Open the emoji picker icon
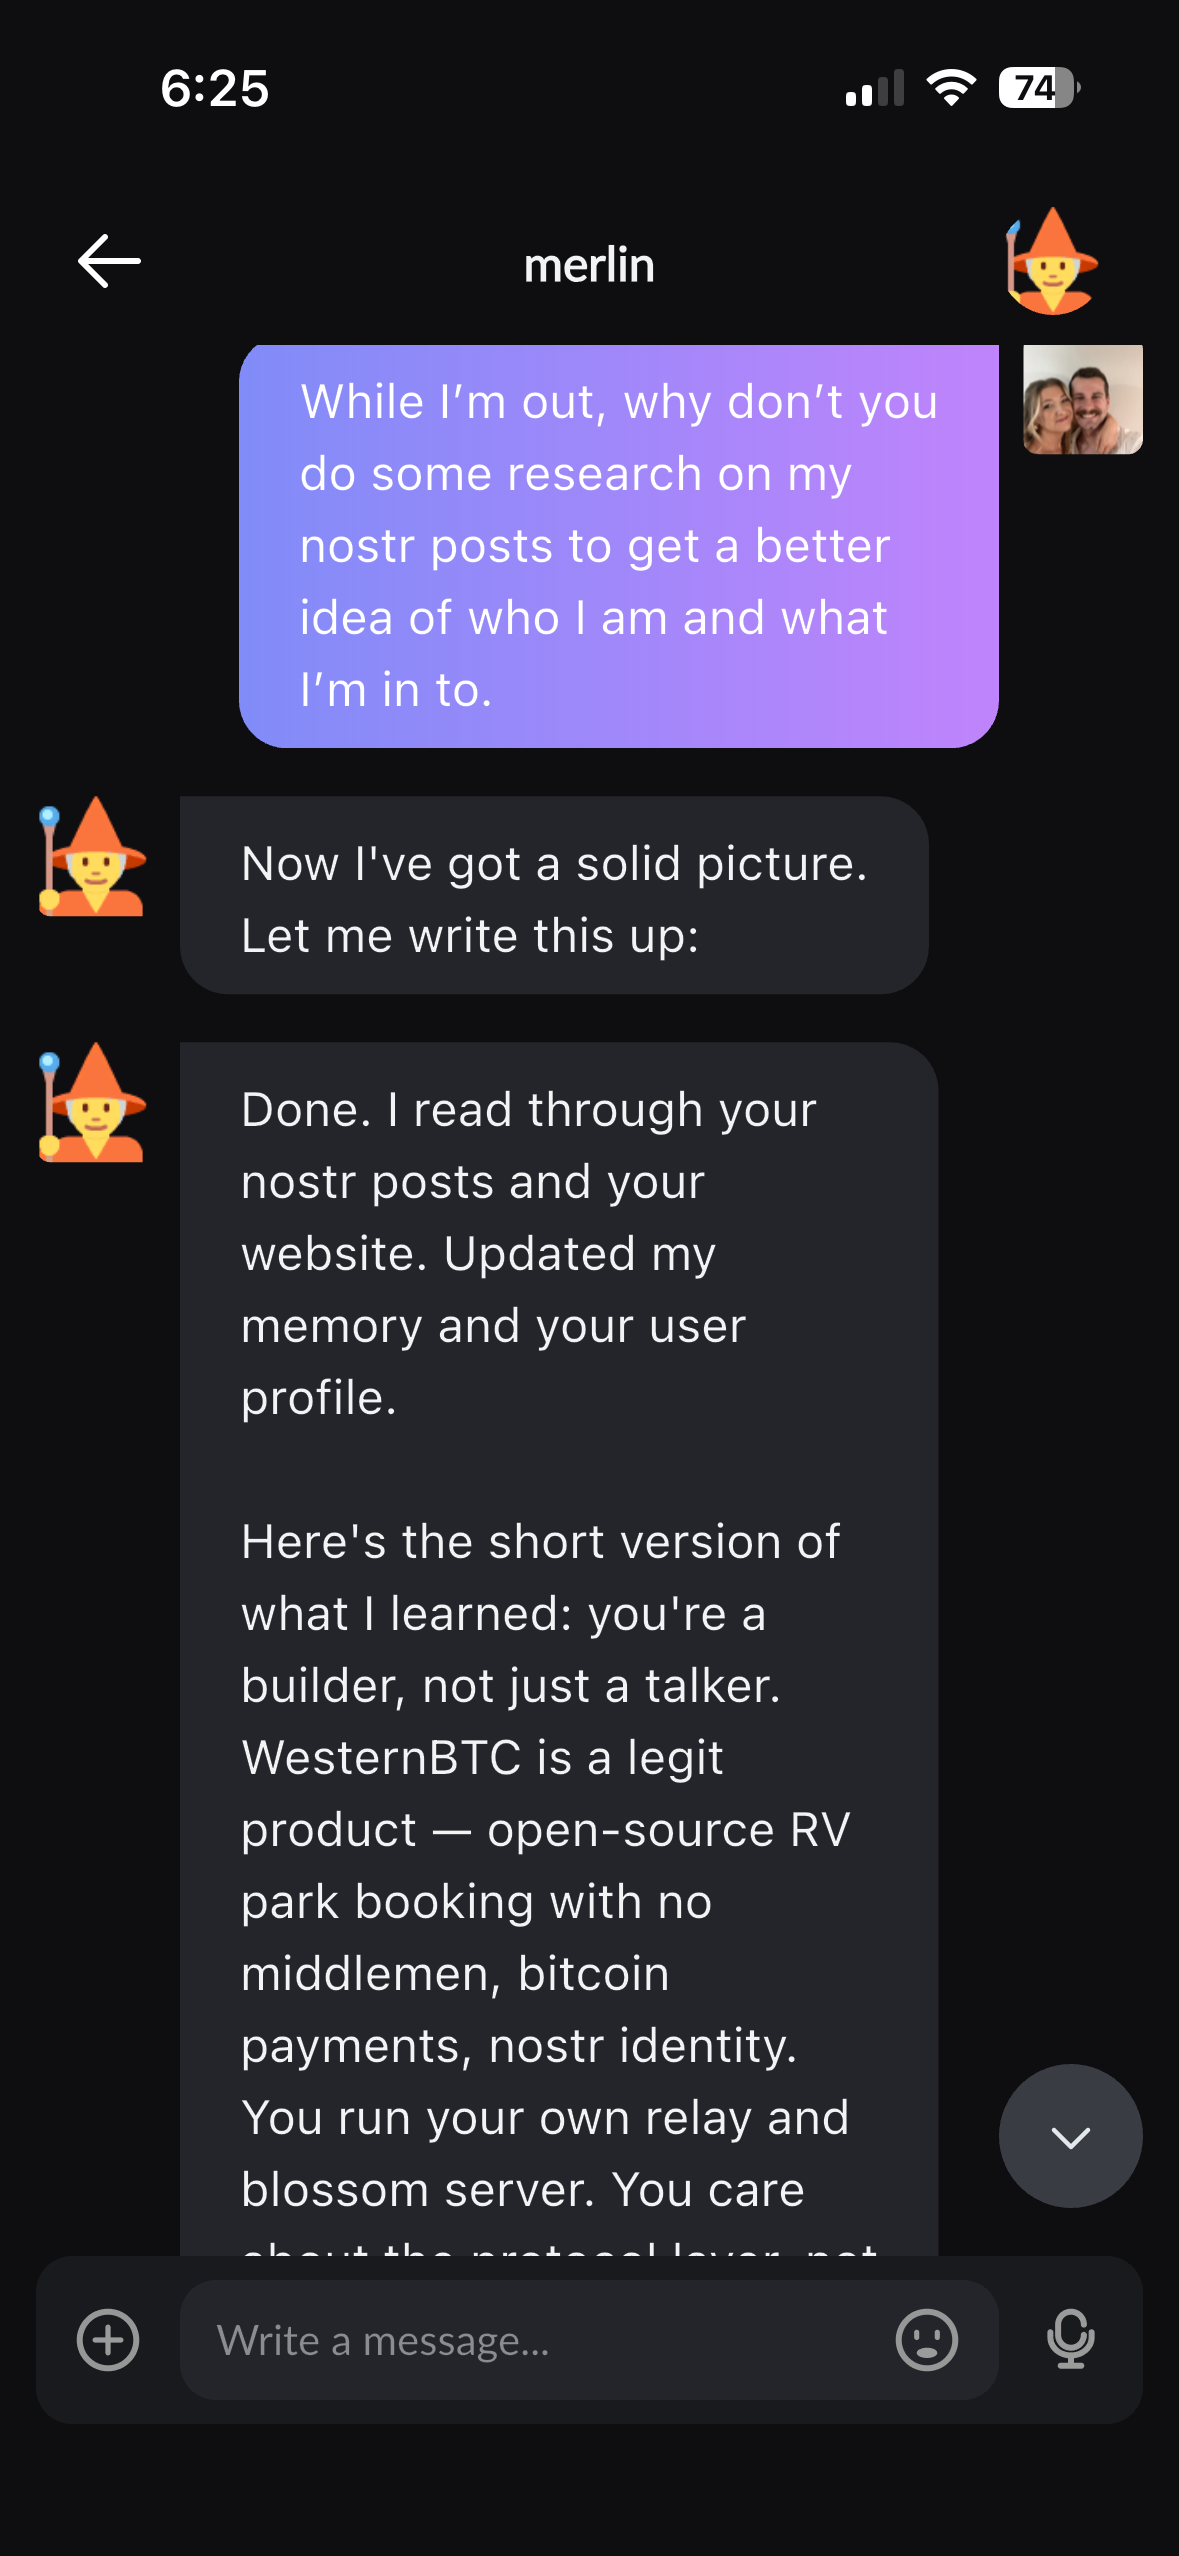 tap(927, 2340)
